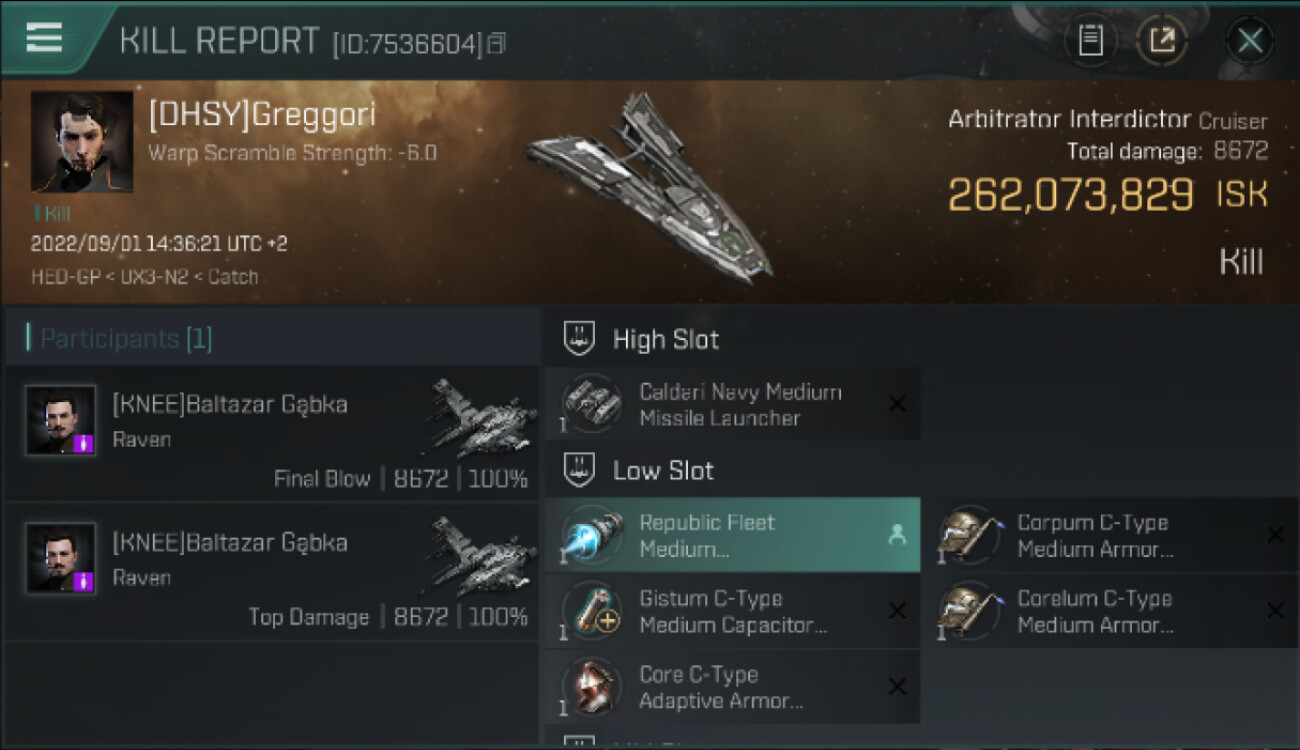
Task: Share the kill report externally
Action: 1161,41
